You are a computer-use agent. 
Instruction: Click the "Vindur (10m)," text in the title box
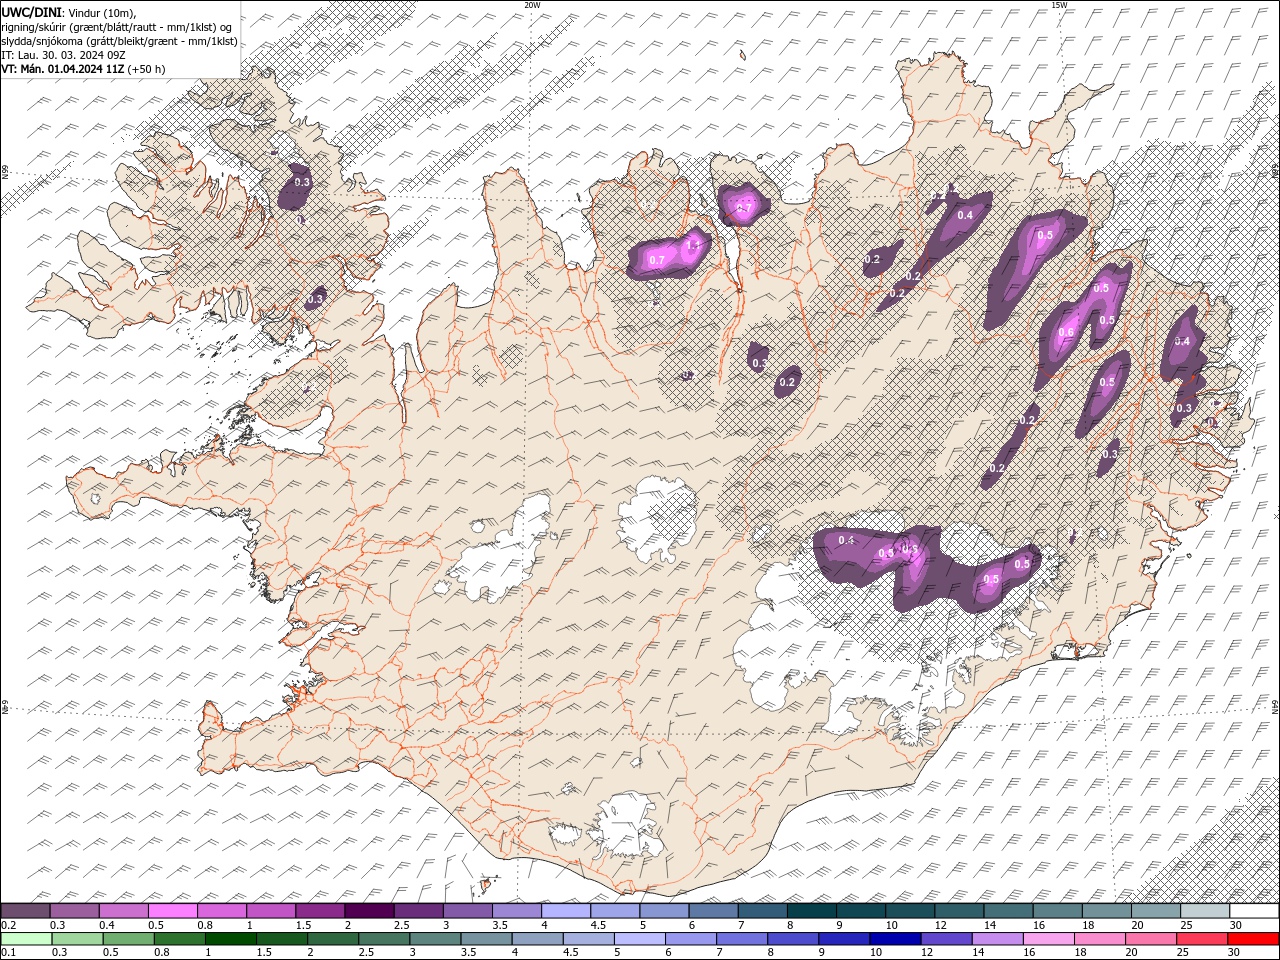[x=101, y=12]
